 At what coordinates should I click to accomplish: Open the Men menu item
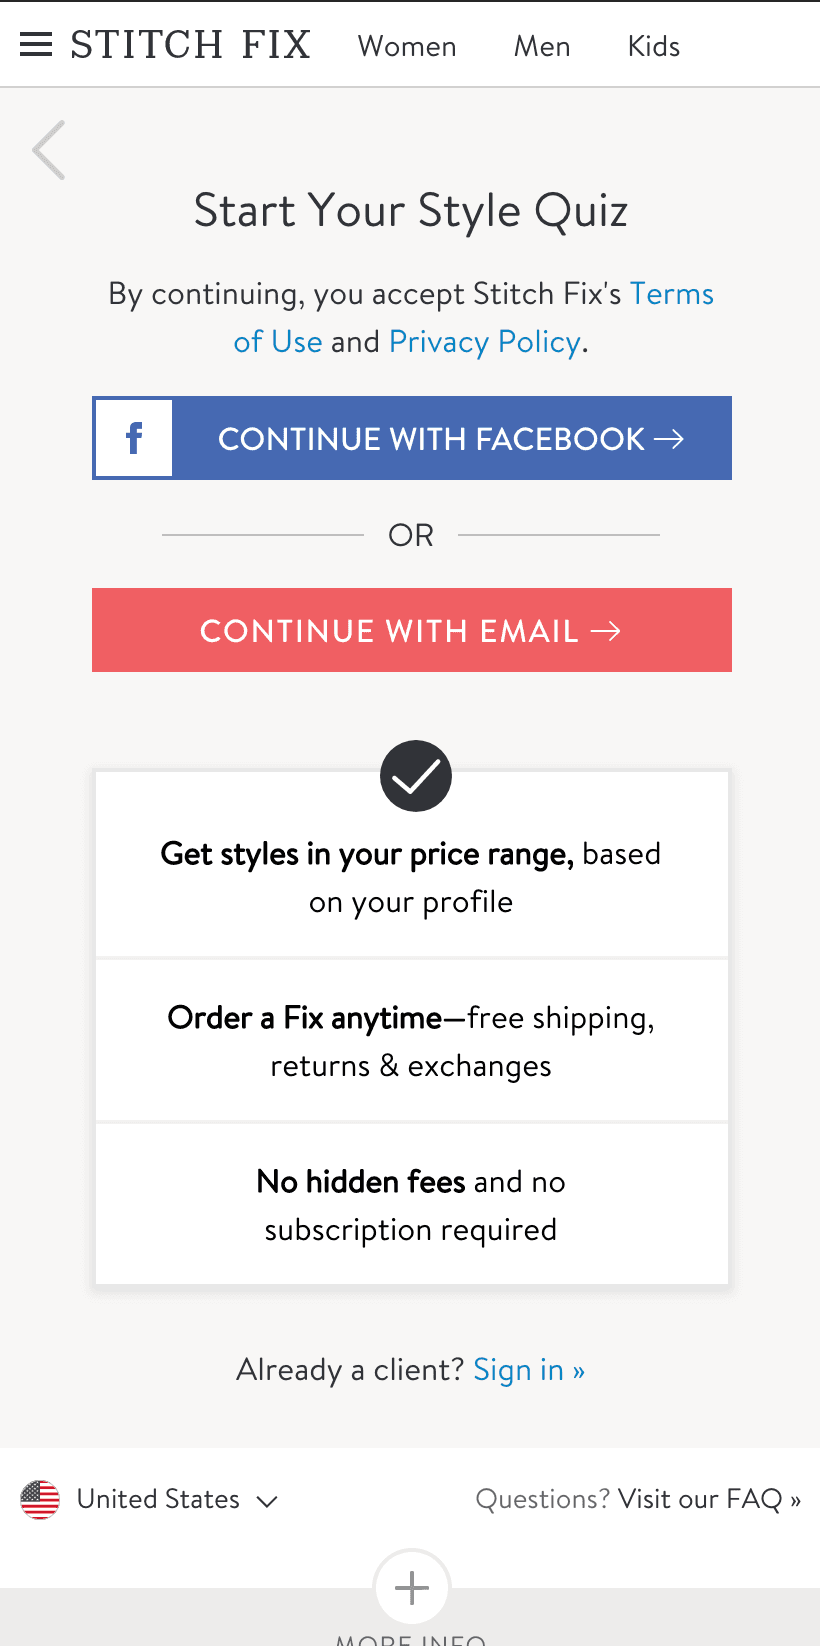[542, 46]
